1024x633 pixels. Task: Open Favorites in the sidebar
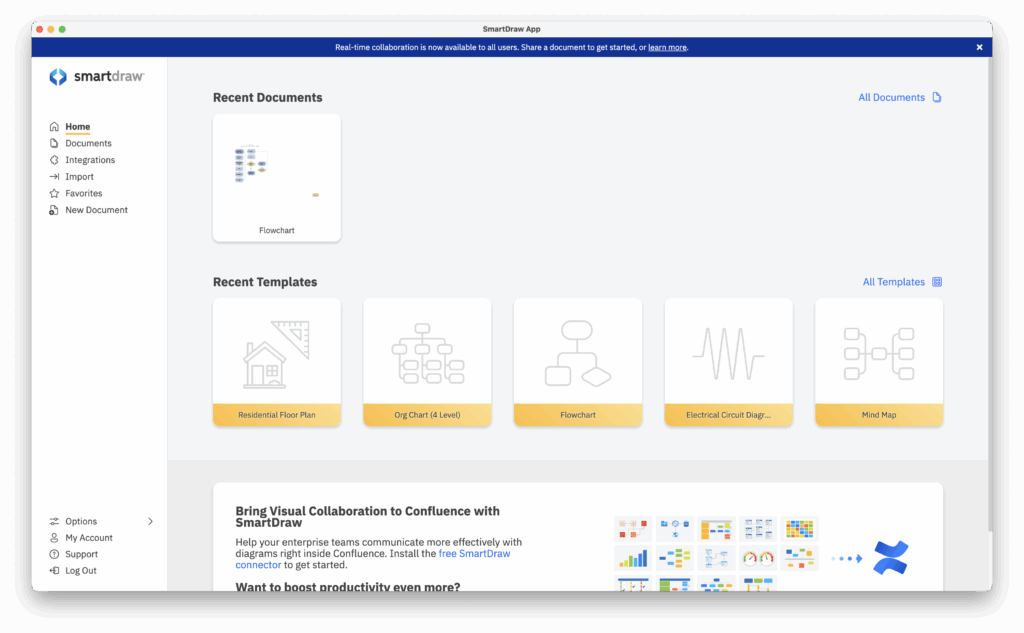[84, 193]
